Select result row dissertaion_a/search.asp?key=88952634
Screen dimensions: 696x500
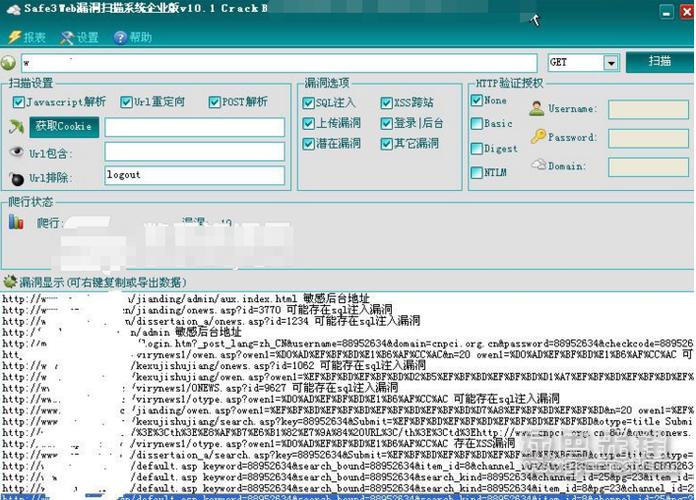(x=347, y=455)
